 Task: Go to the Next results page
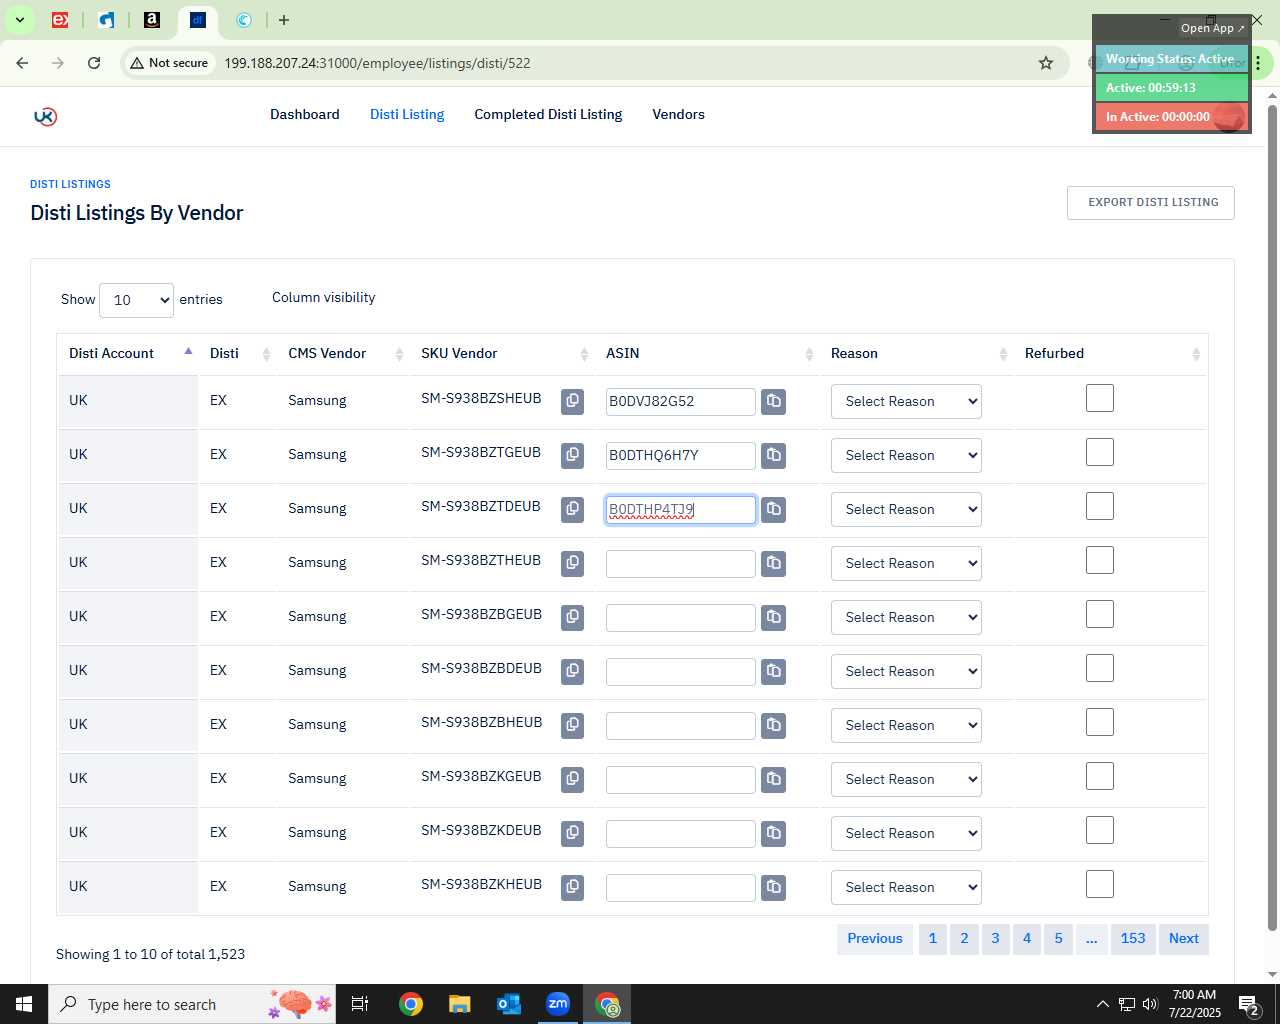[1184, 938]
